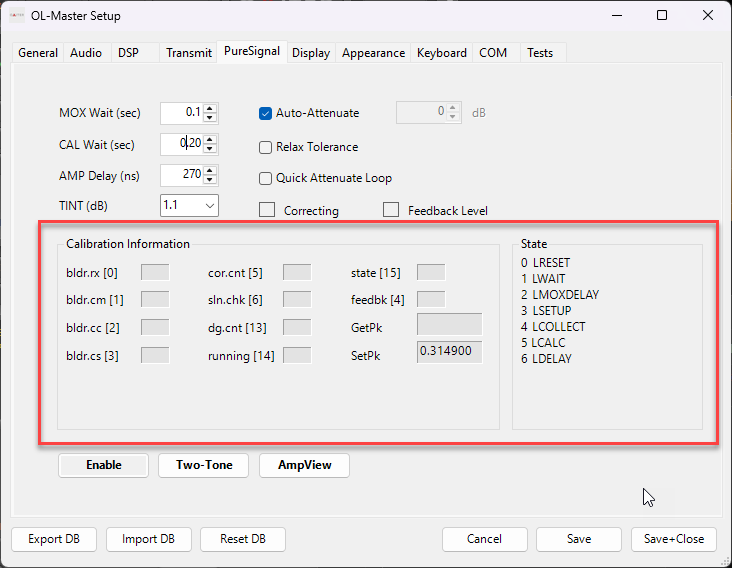This screenshot has height=568, width=732.
Task: Uncheck the Auto-Attenuate checkbox
Action: tap(265, 113)
